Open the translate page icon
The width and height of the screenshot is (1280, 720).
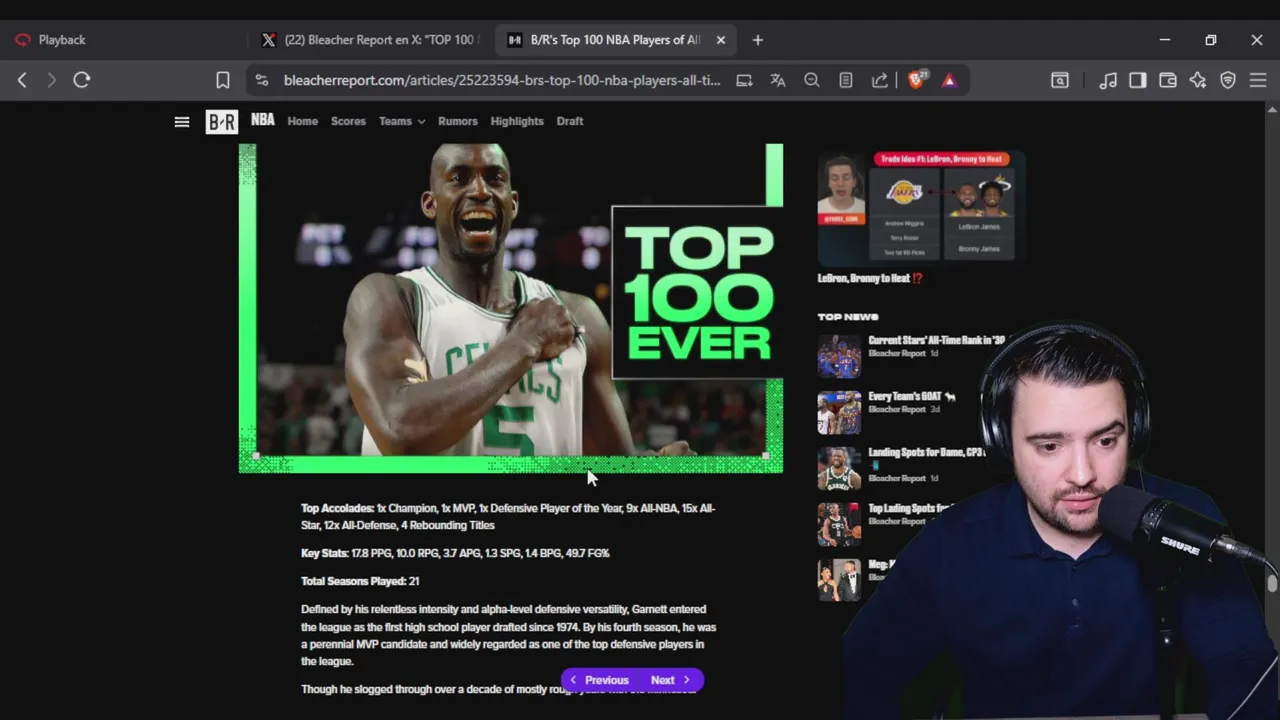(x=778, y=80)
